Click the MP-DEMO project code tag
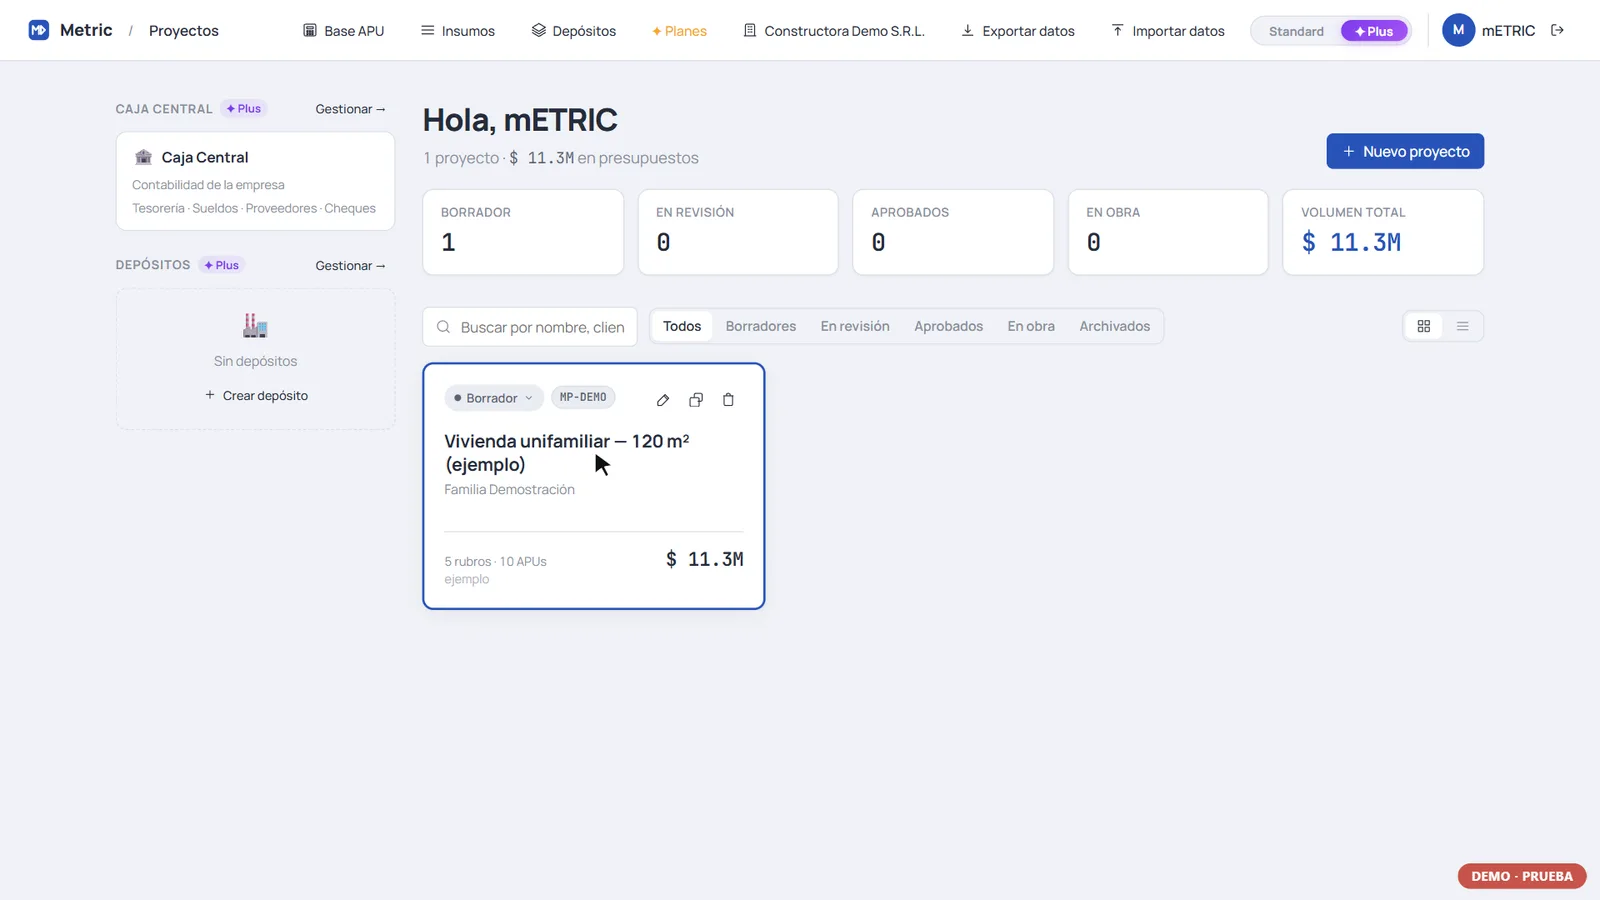 point(583,398)
